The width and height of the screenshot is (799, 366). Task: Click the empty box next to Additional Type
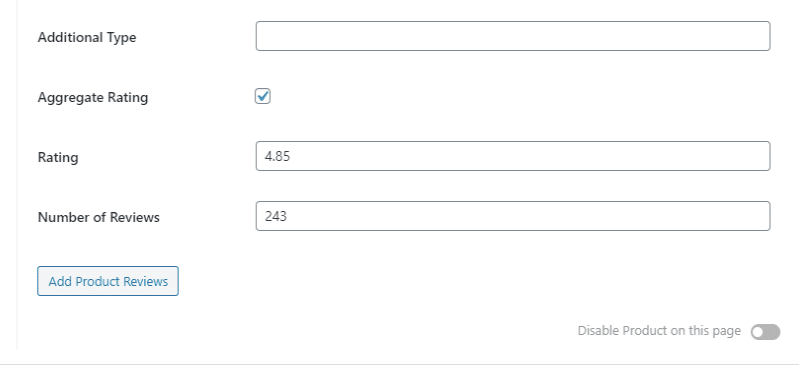click(x=513, y=36)
